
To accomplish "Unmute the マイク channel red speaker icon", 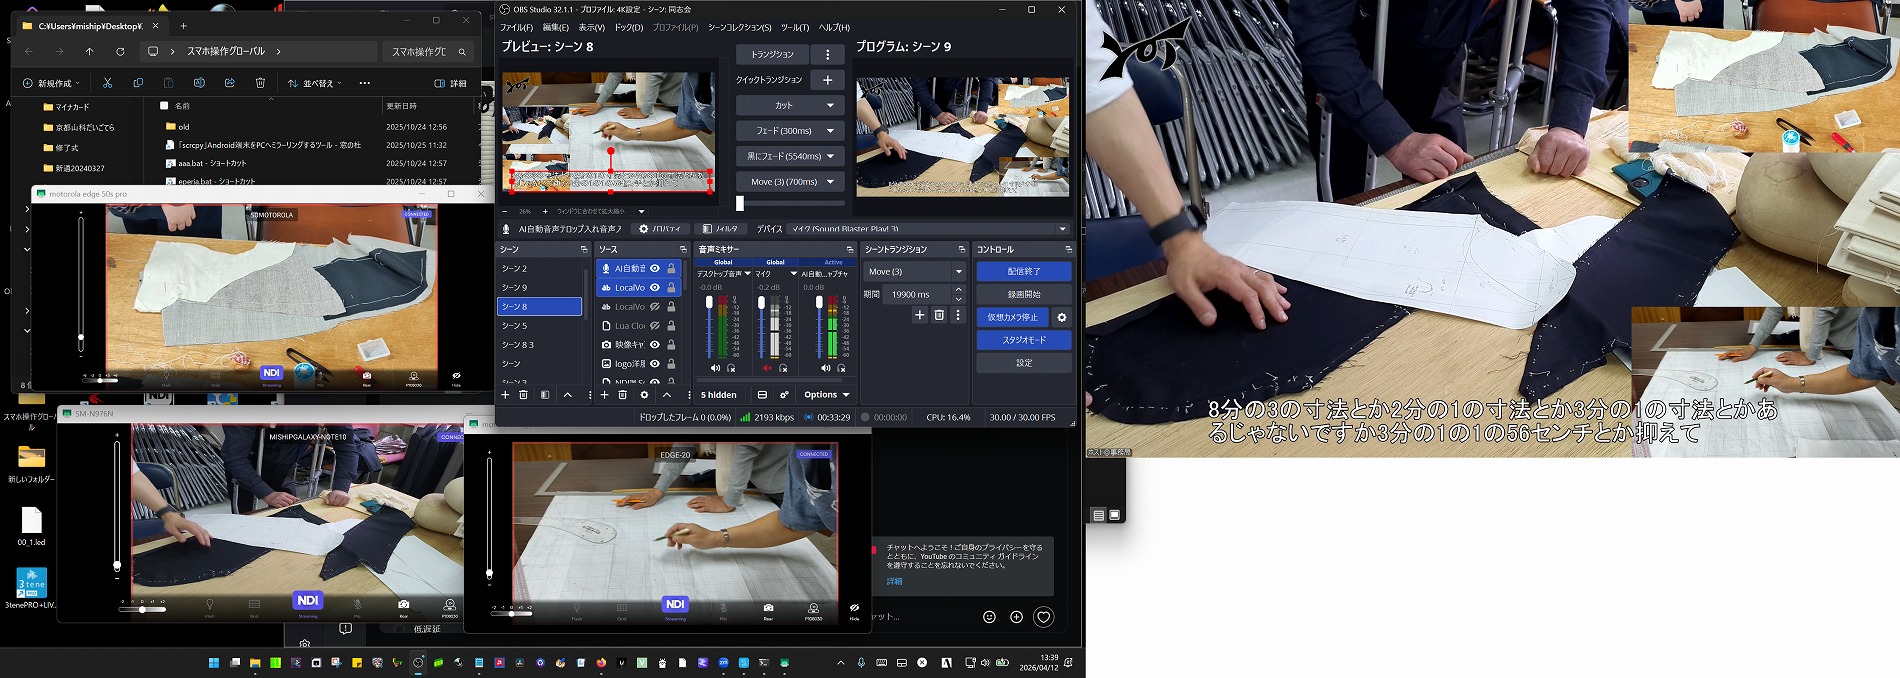I will (x=768, y=368).
